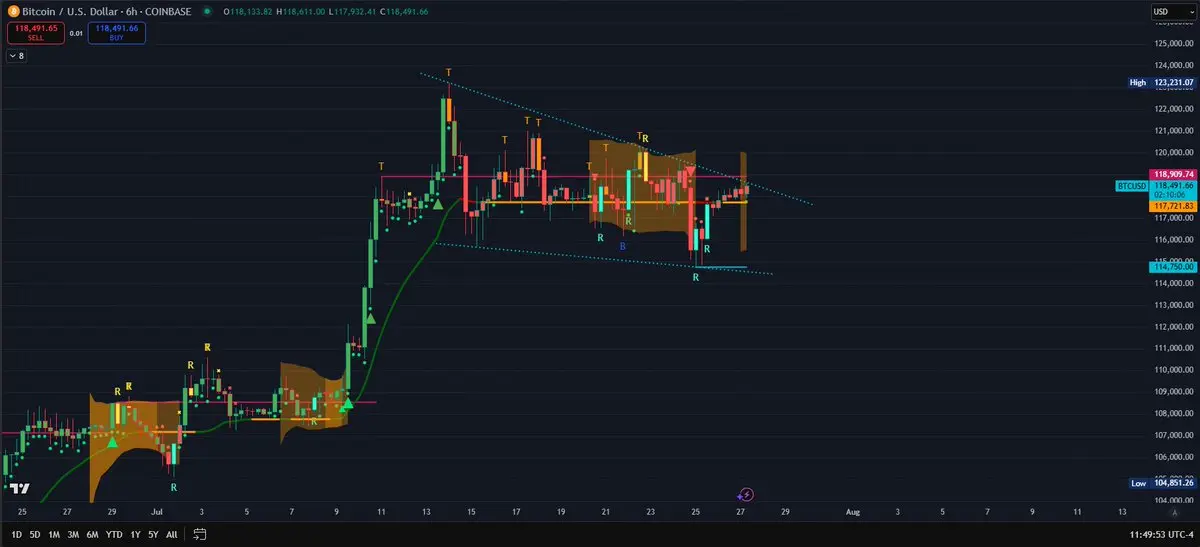Click the TradingView logo on the chart
The width and height of the screenshot is (1200, 547).
coord(18,488)
